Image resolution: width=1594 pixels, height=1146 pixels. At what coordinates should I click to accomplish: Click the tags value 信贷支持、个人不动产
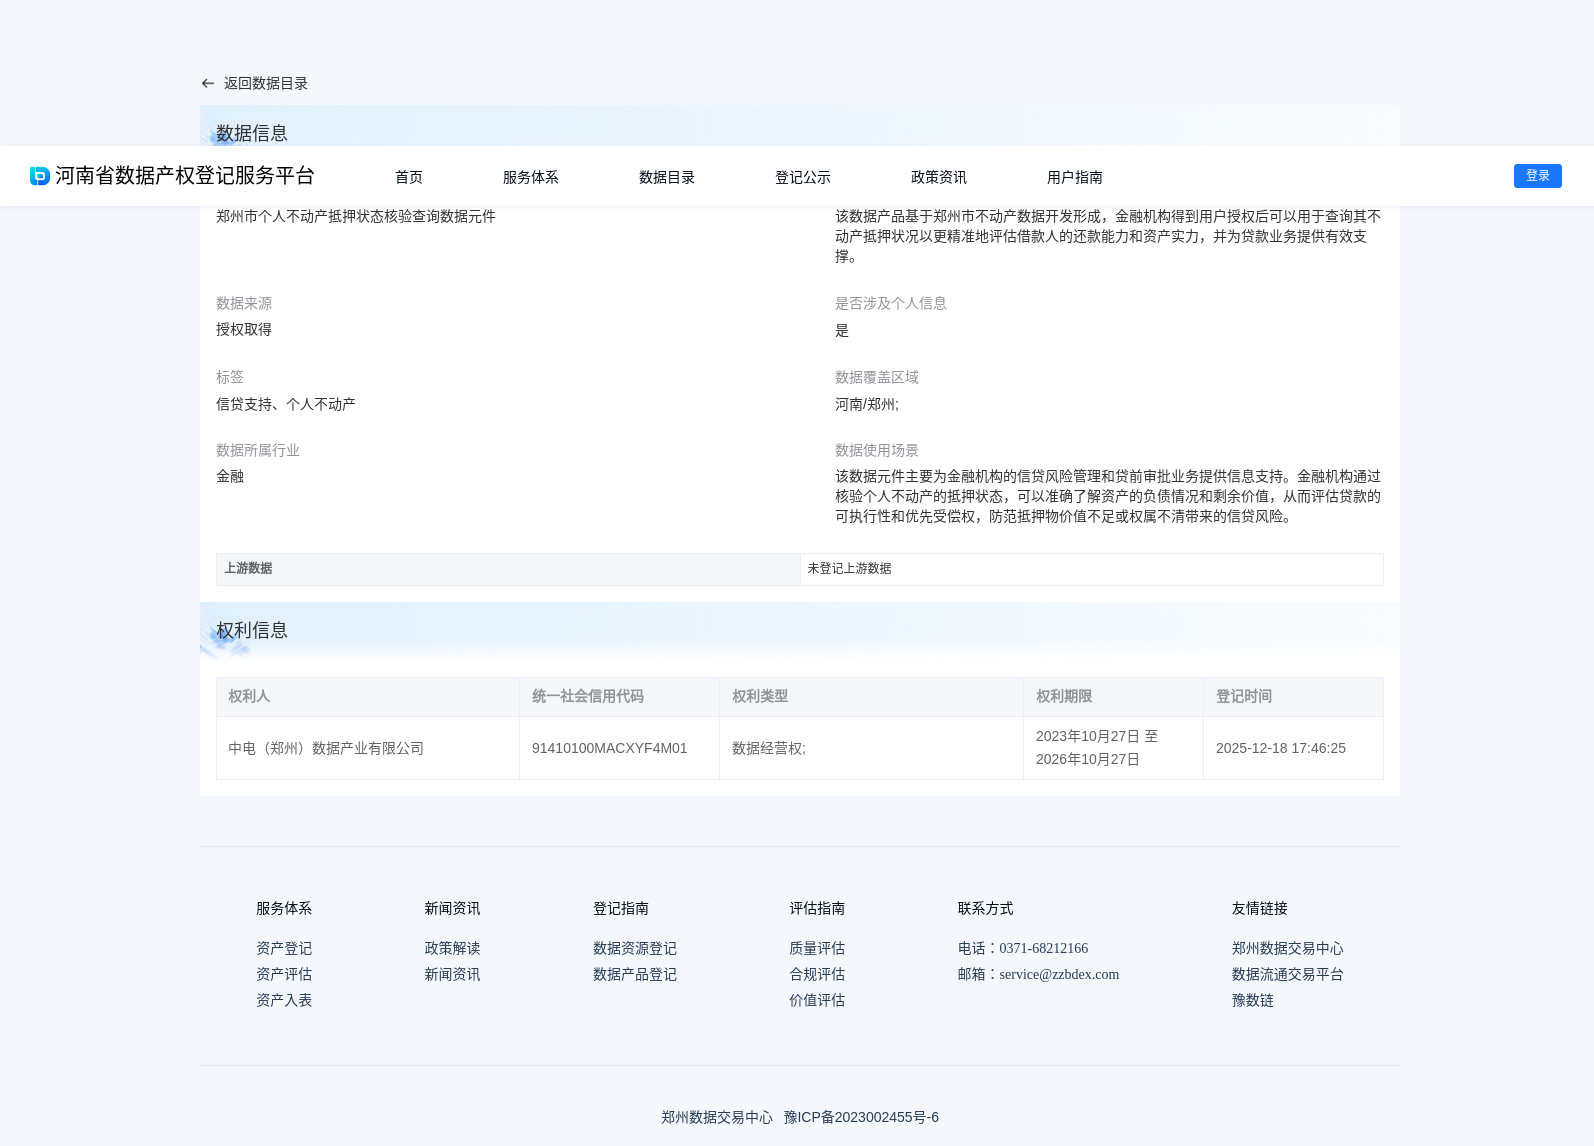click(x=286, y=404)
